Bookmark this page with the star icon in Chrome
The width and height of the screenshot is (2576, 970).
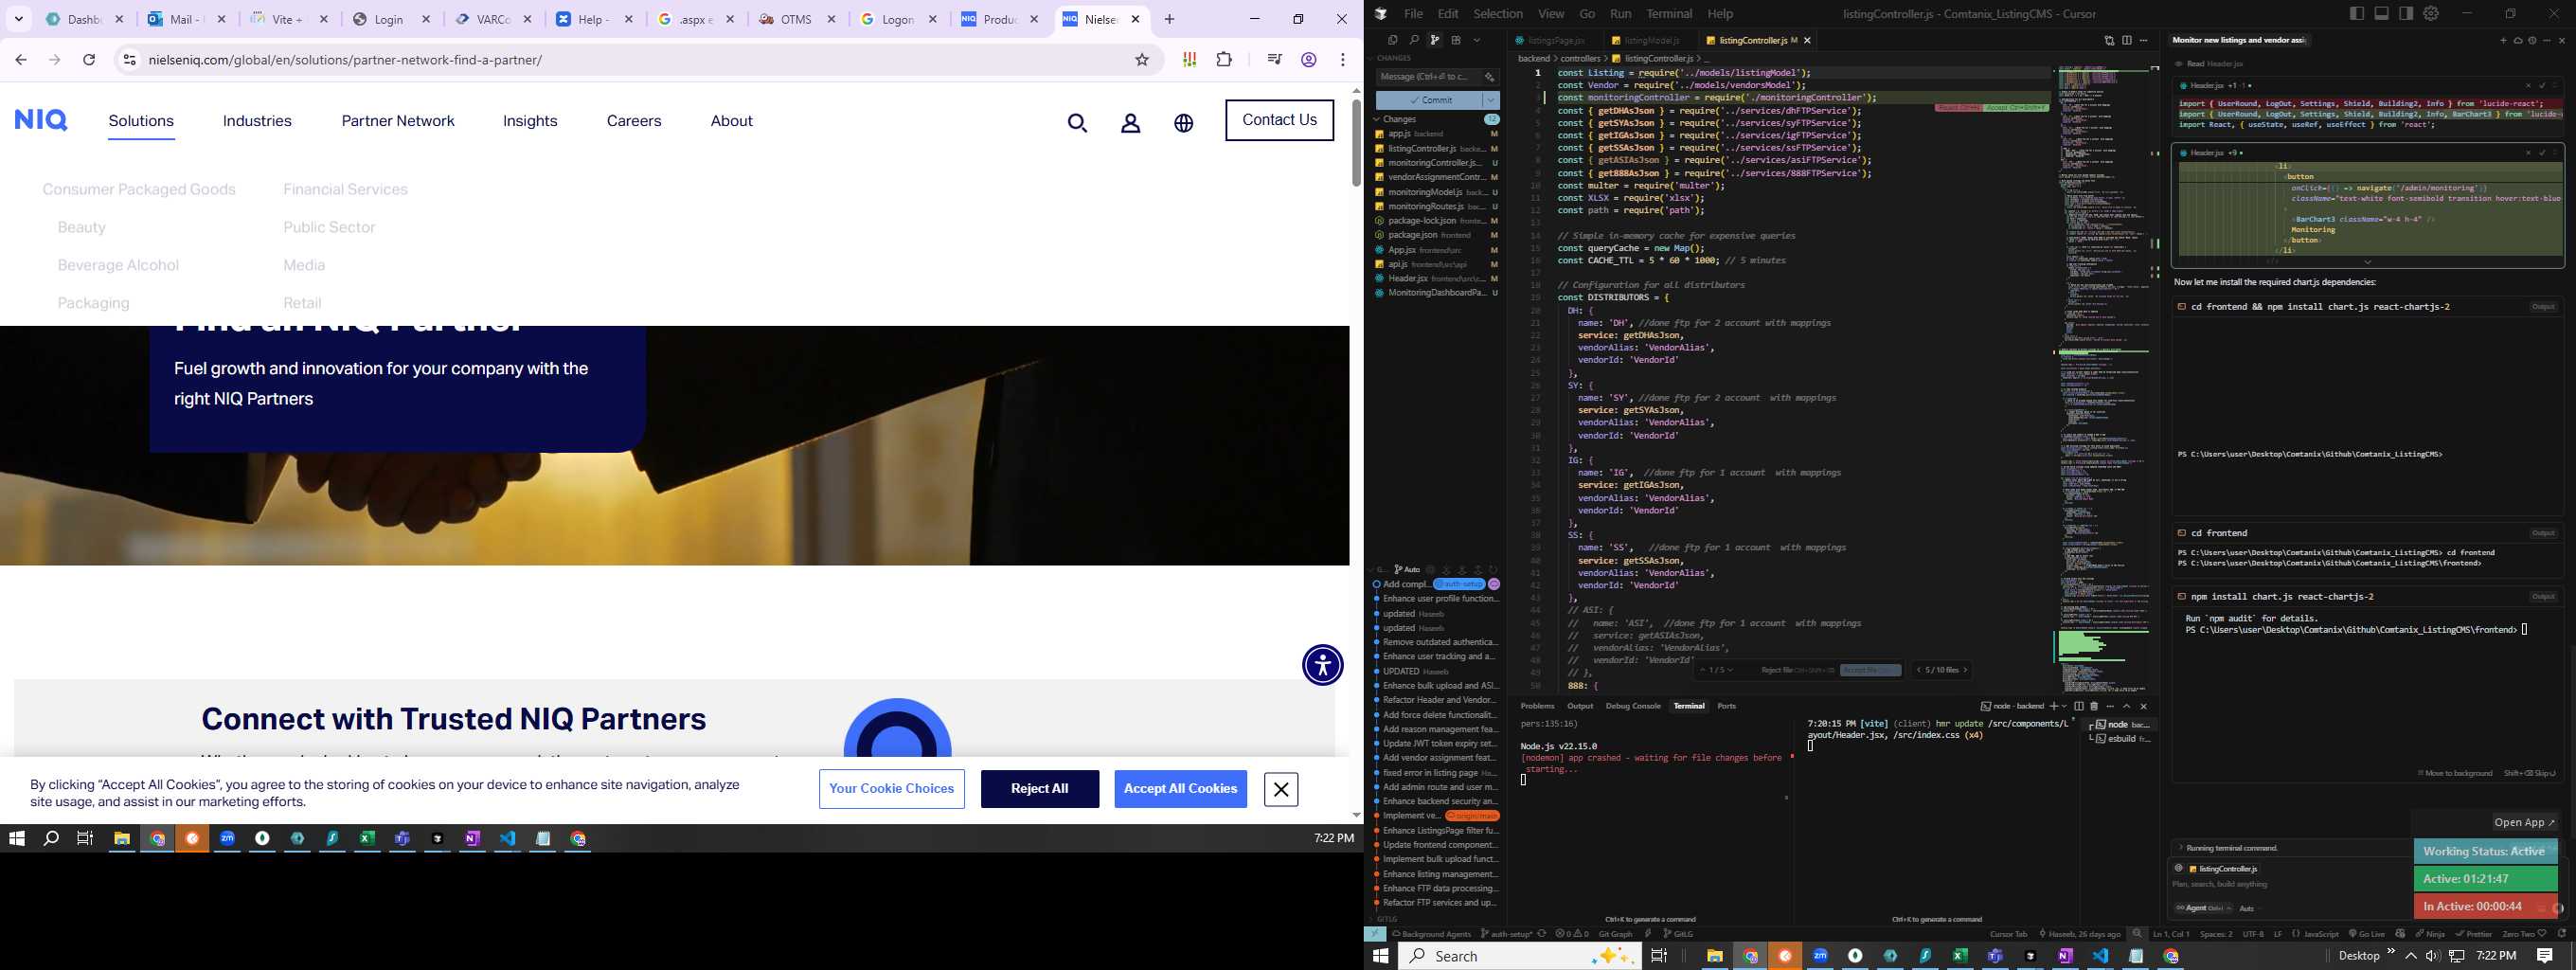click(1142, 60)
